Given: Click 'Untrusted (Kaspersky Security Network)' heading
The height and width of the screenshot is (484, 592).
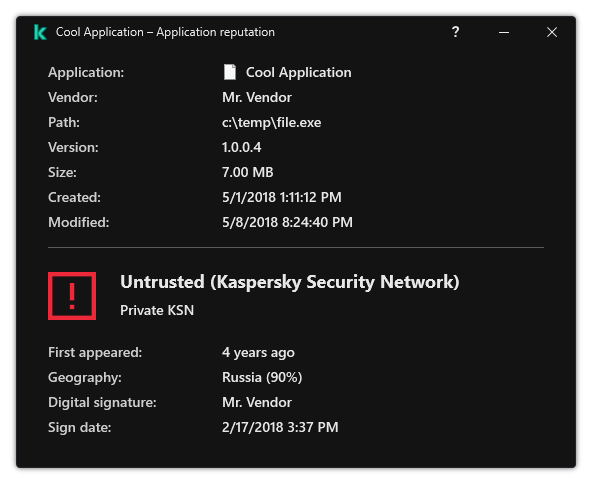Looking at the screenshot, I should click(290, 282).
